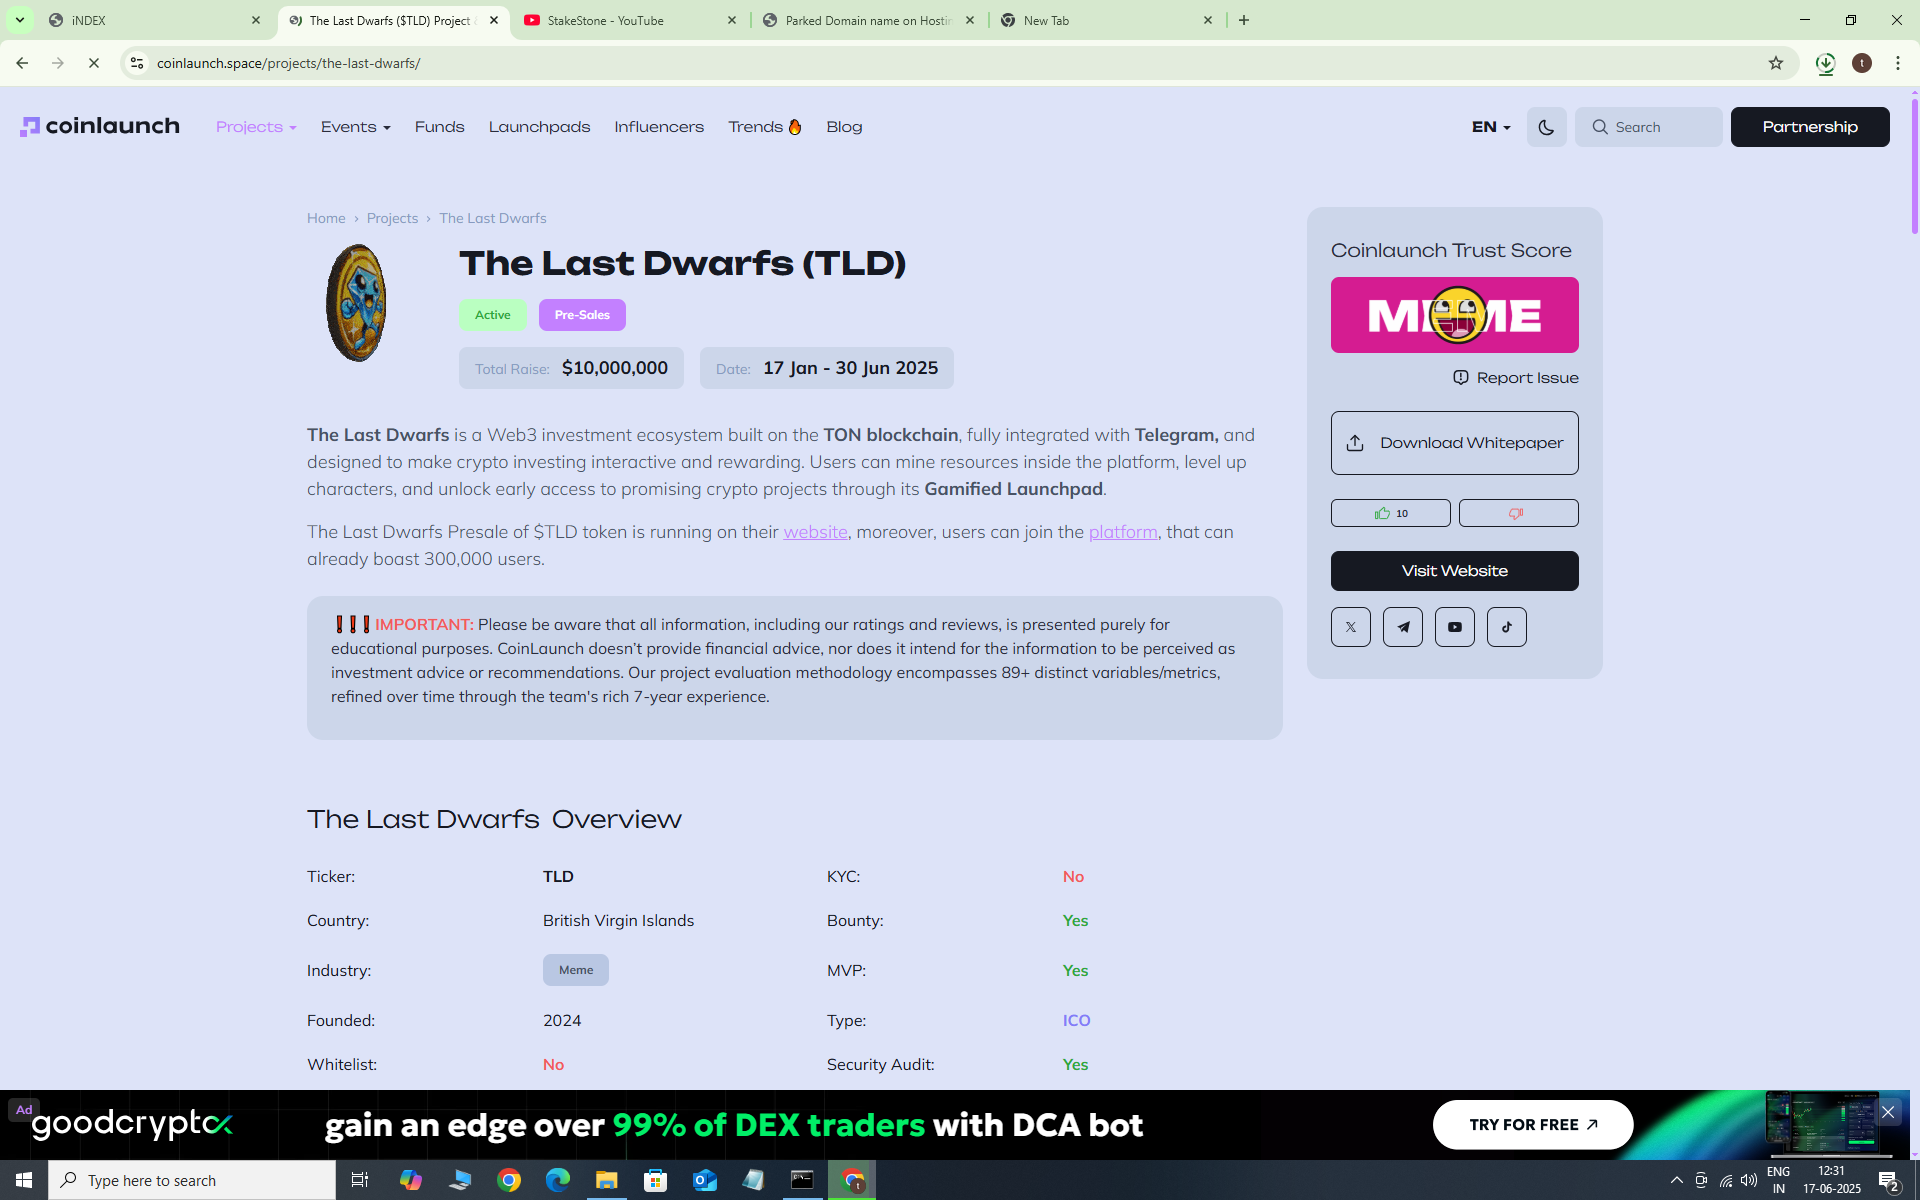Toggle dark mode moon icon
This screenshot has height=1200, width=1920.
pyautogui.click(x=1546, y=127)
